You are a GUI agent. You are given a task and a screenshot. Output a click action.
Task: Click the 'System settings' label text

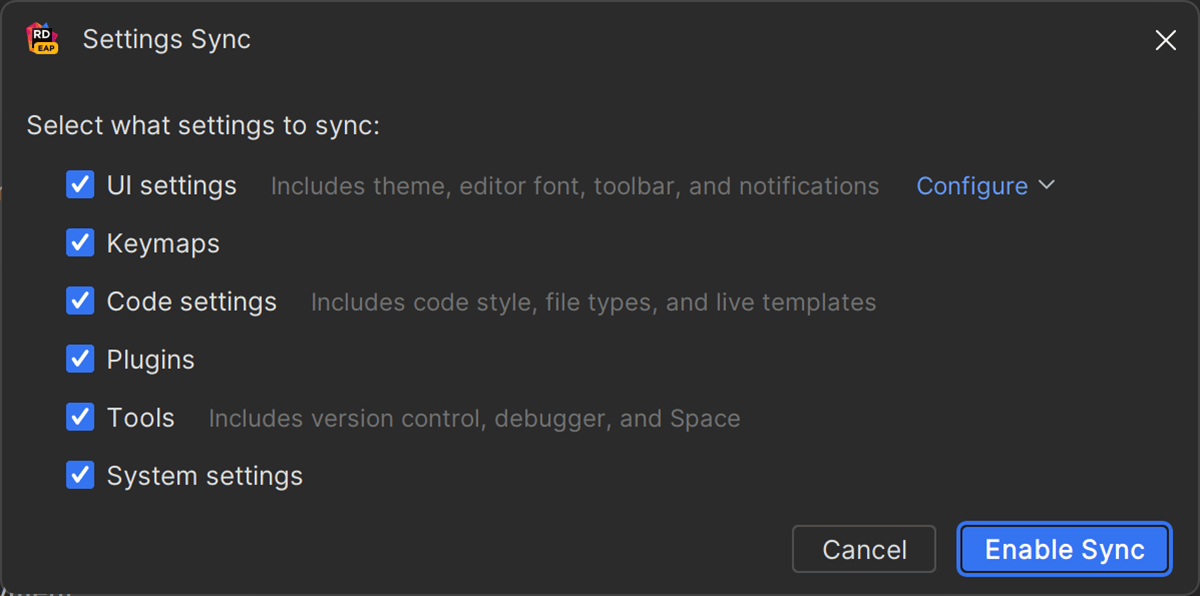pyautogui.click(x=204, y=476)
